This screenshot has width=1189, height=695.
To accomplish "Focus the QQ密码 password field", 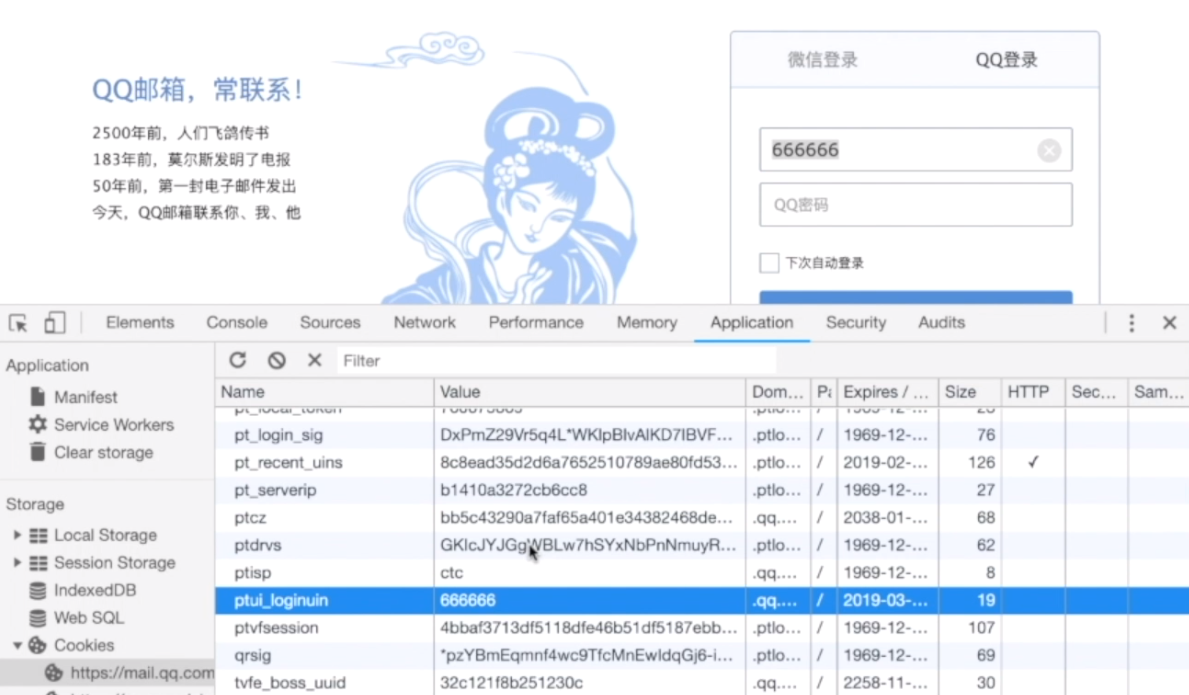I will 916,205.
